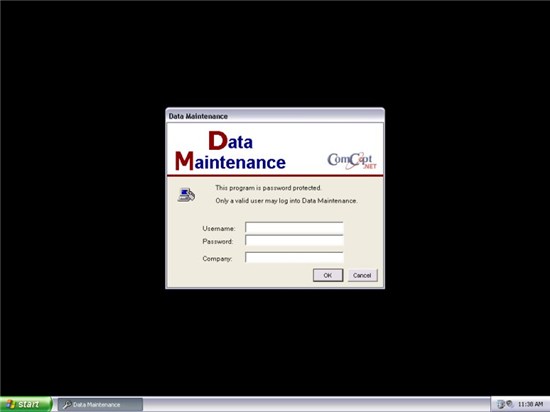Confirm the login with the OK button
This screenshot has width=550, height=412.
(328, 275)
